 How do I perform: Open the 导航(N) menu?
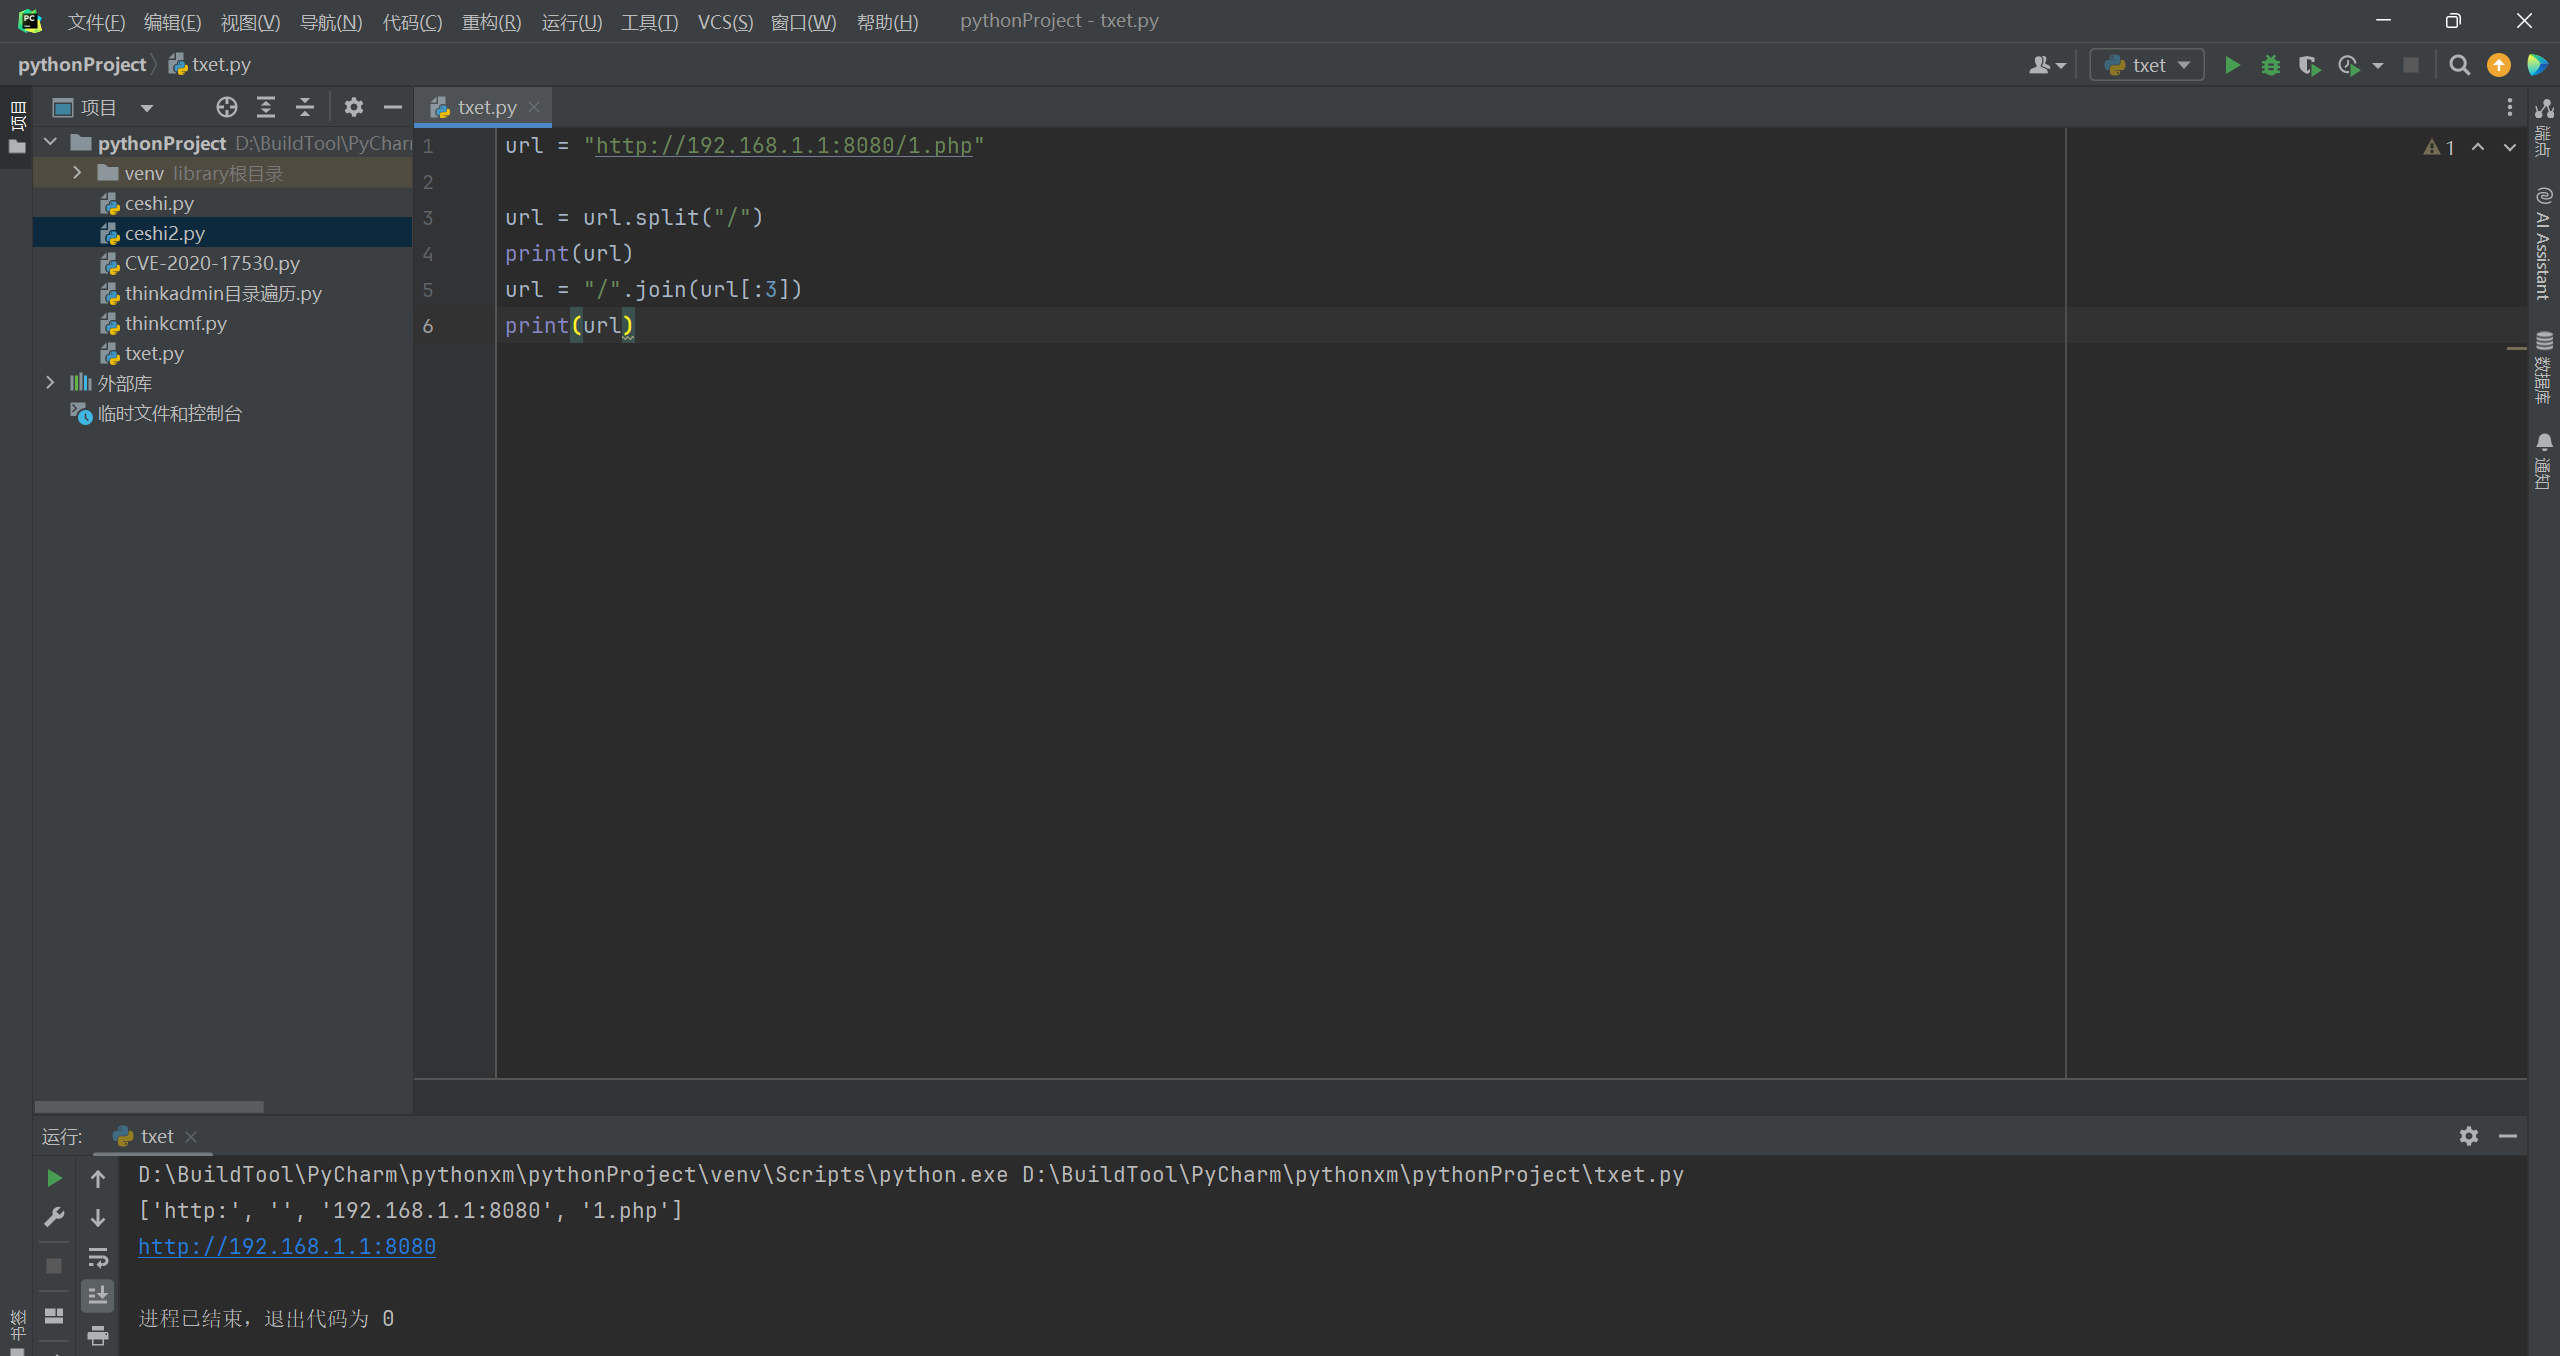click(331, 22)
